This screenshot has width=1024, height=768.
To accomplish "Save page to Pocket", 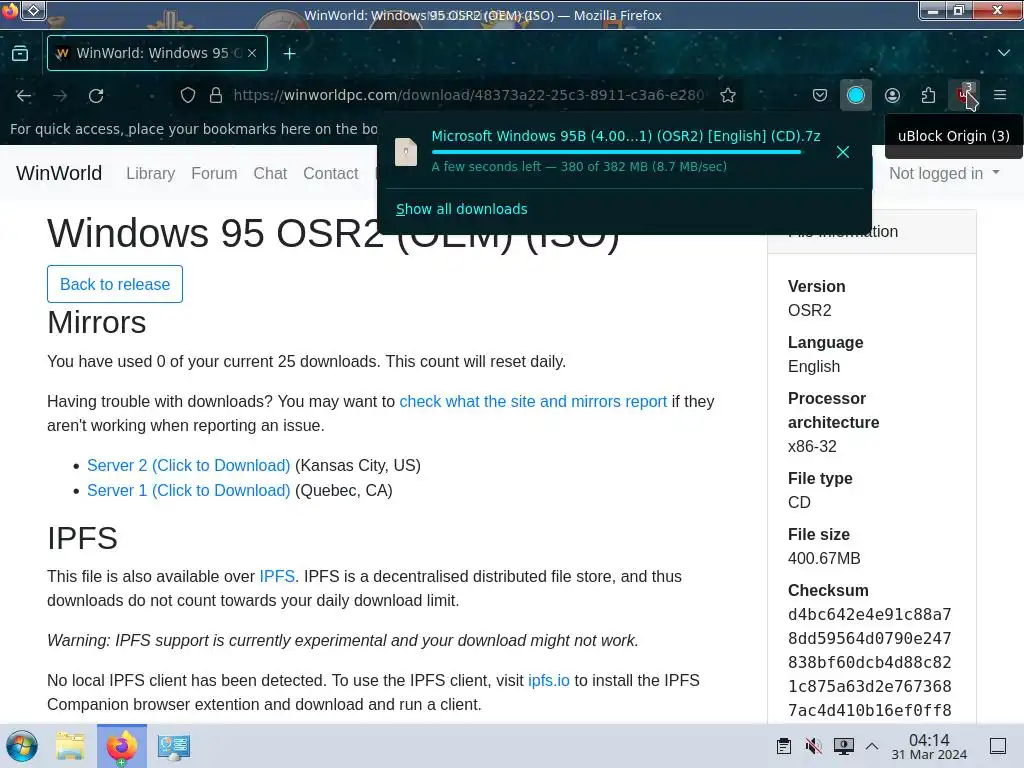I will pos(820,95).
